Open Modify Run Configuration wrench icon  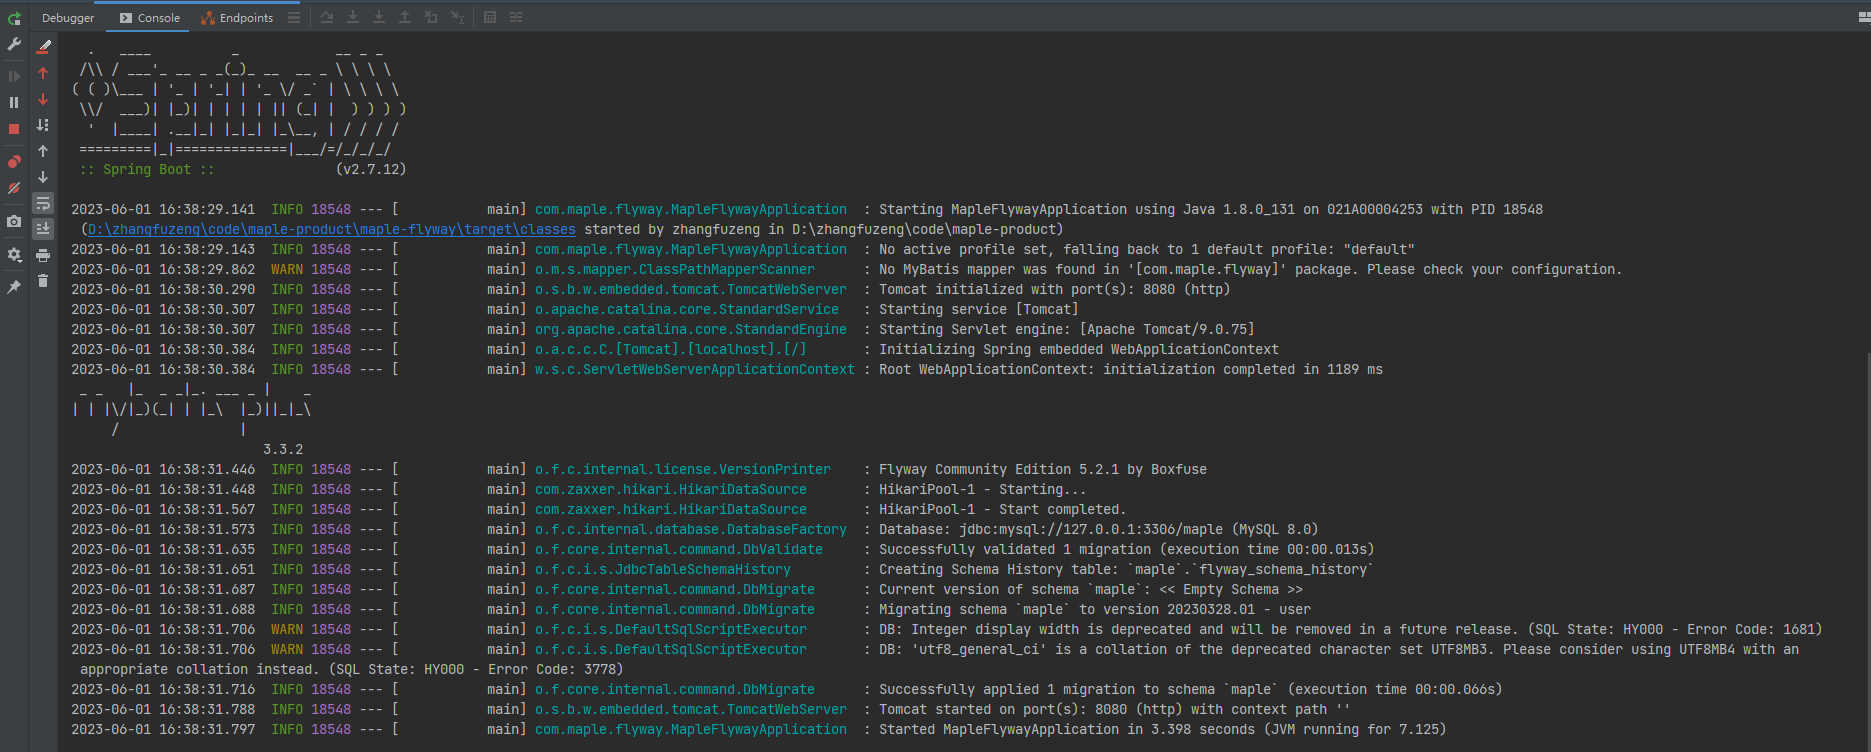coord(14,45)
